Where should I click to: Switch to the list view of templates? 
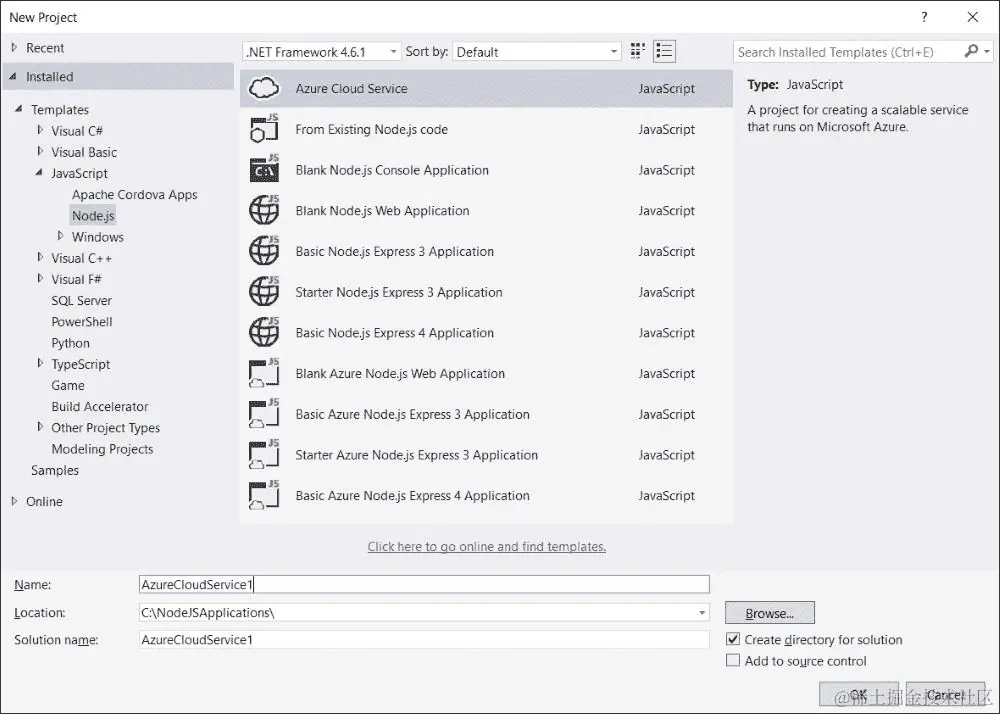[664, 51]
